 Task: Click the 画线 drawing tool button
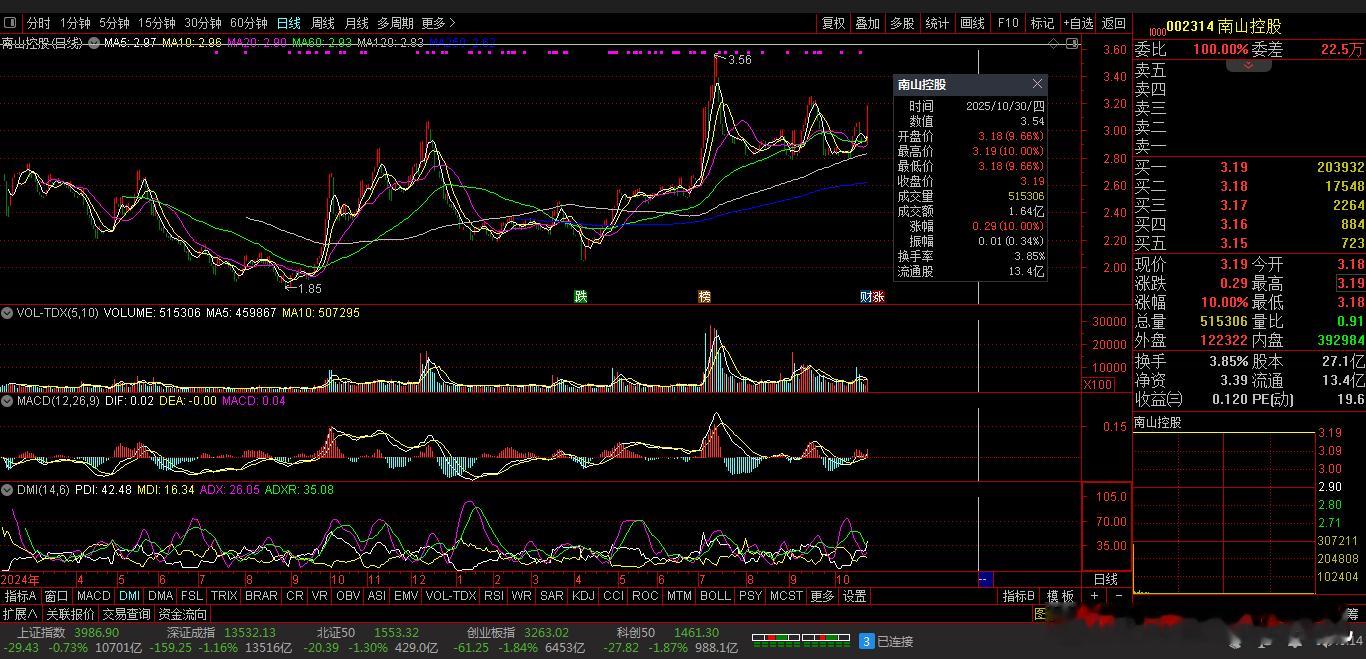(x=972, y=22)
